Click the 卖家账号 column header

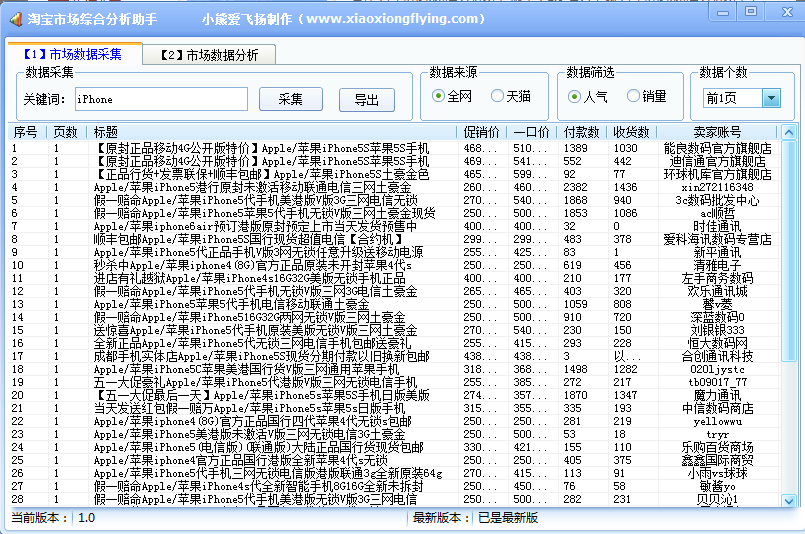click(717, 132)
